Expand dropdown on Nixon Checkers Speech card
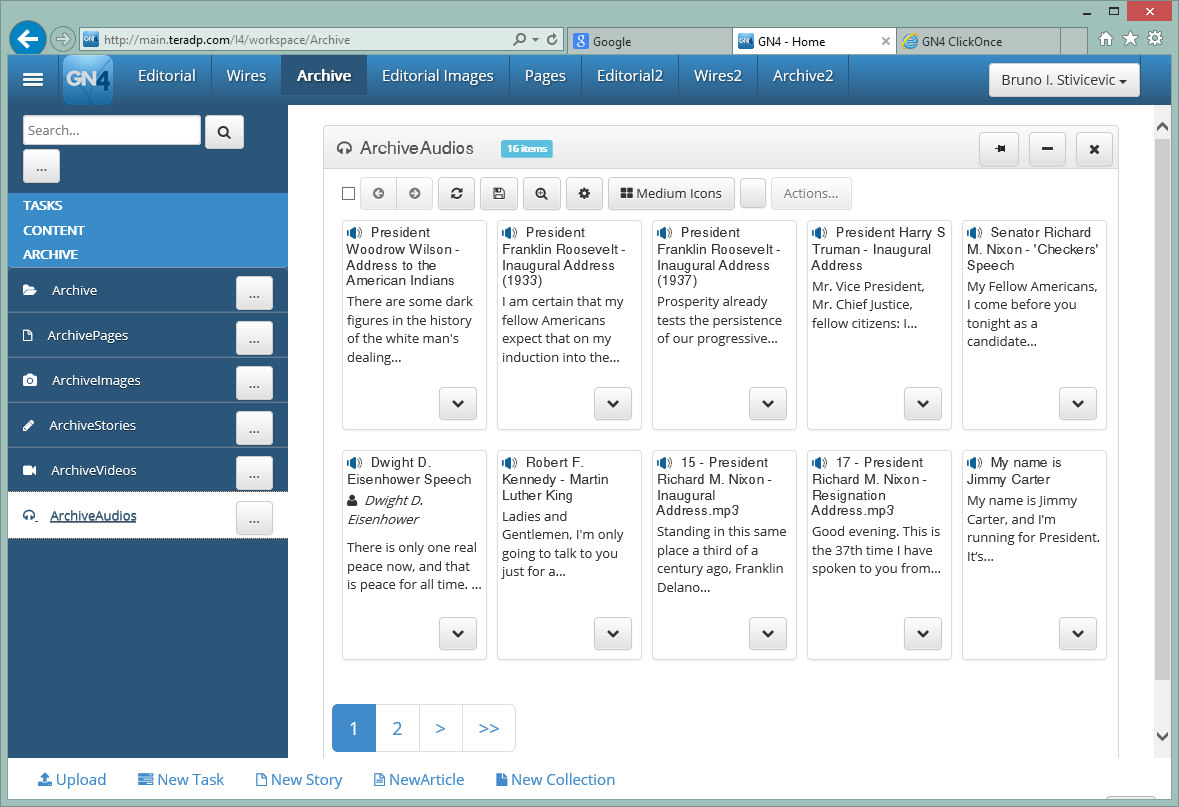Screen dimensions: 1179x807 click(x=1077, y=404)
